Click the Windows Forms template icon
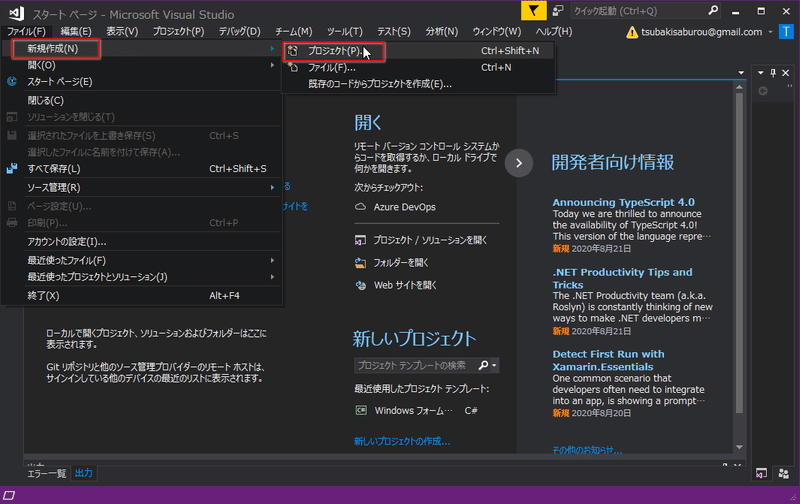The height and width of the screenshot is (504, 800). point(361,410)
